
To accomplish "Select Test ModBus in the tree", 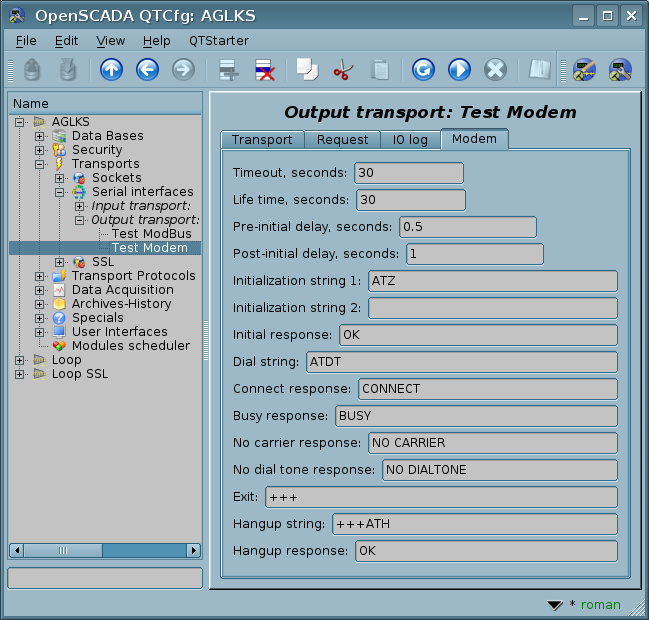I will pyautogui.click(x=151, y=234).
